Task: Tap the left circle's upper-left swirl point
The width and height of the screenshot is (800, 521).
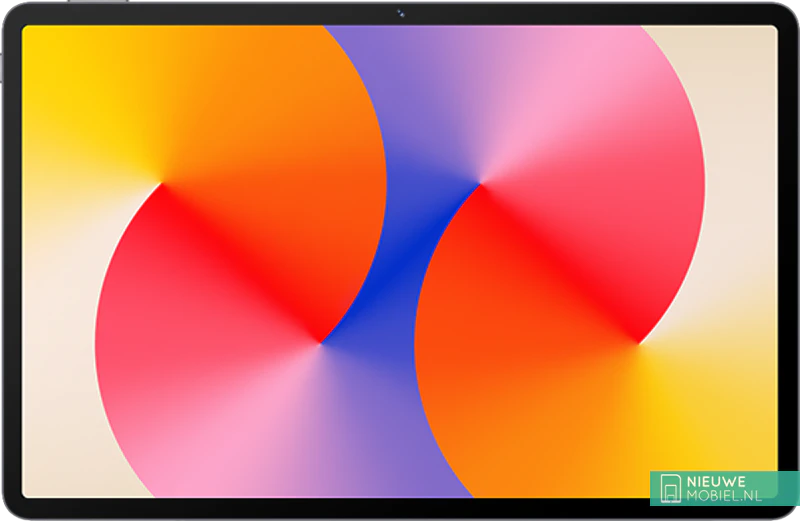Action: pos(162,184)
